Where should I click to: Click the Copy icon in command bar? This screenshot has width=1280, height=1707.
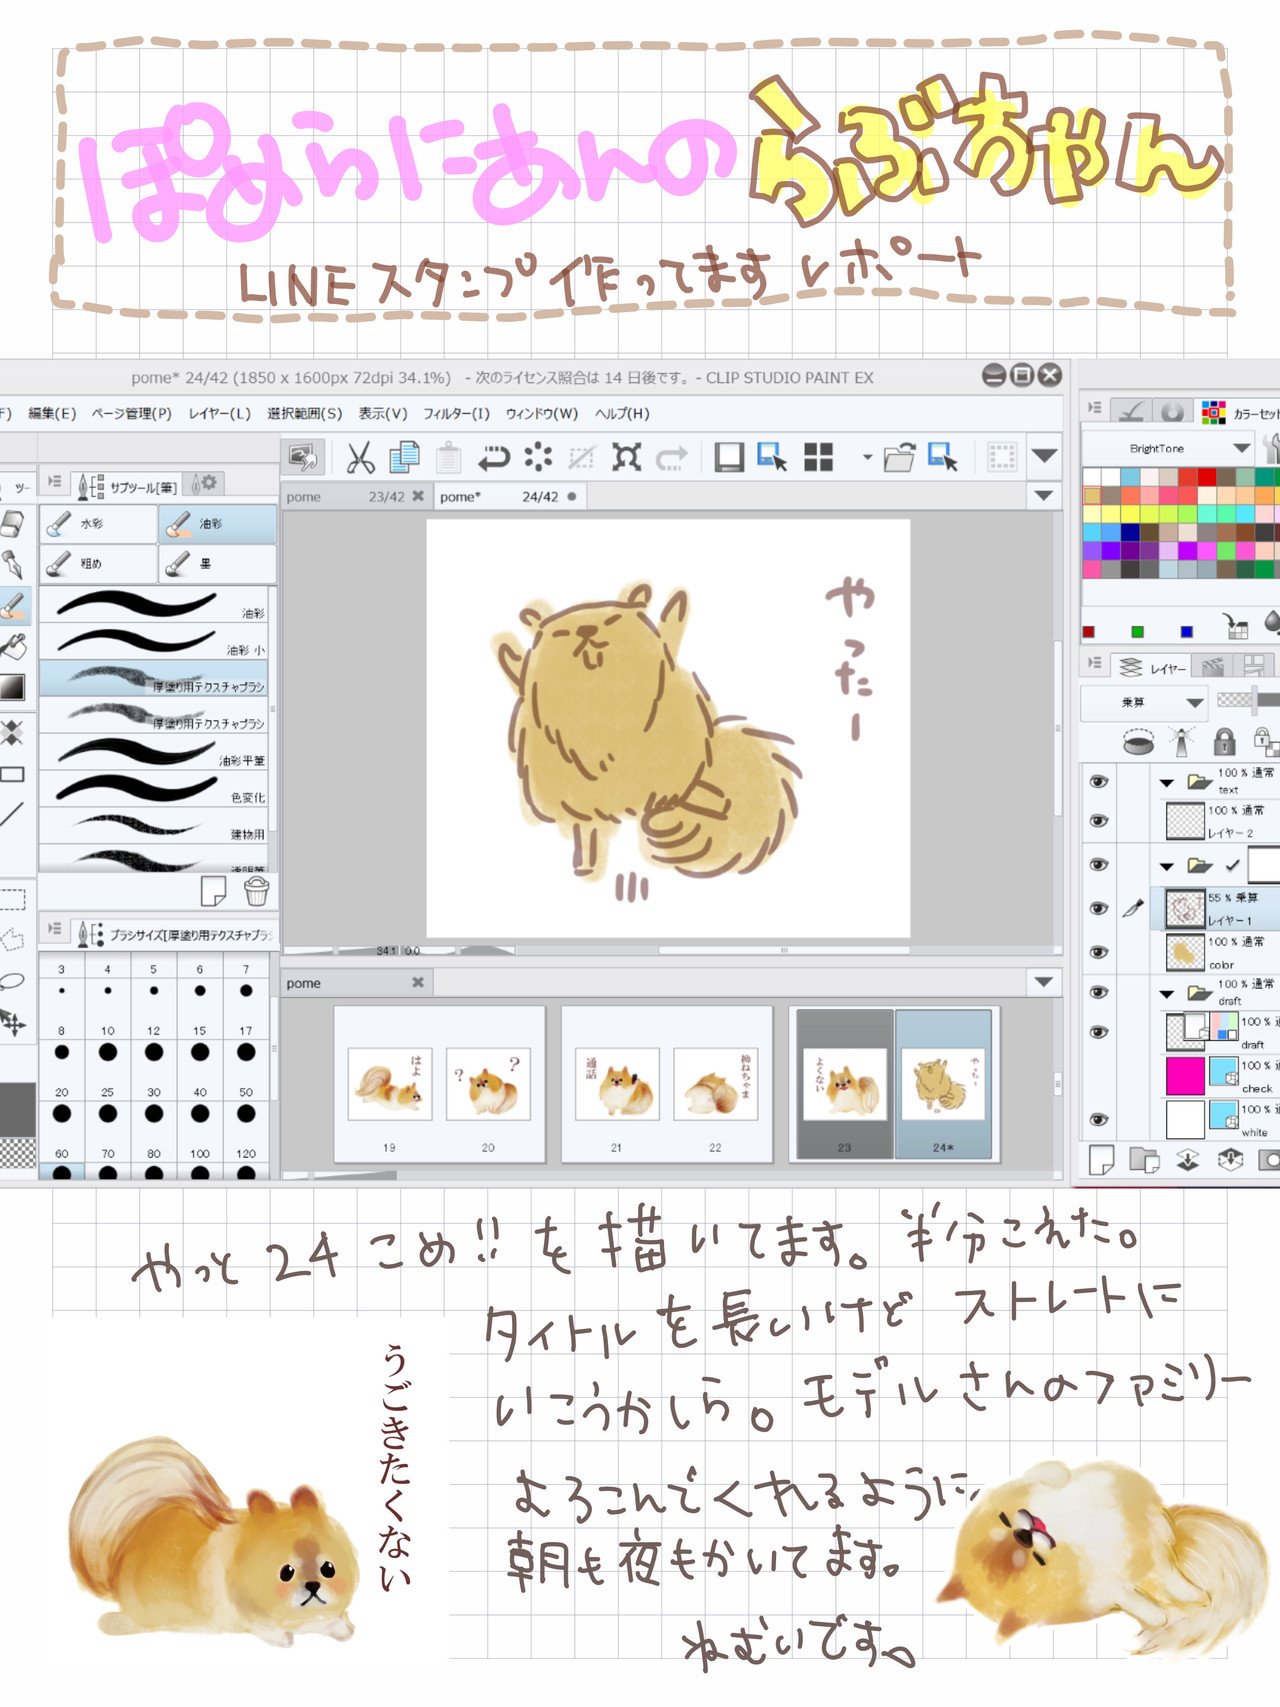point(404,458)
